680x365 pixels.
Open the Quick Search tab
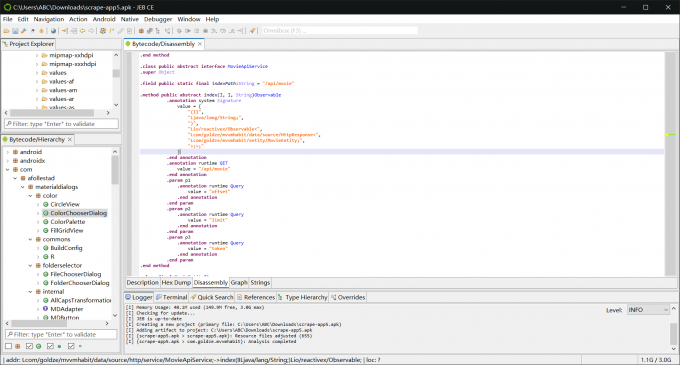click(x=212, y=297)
